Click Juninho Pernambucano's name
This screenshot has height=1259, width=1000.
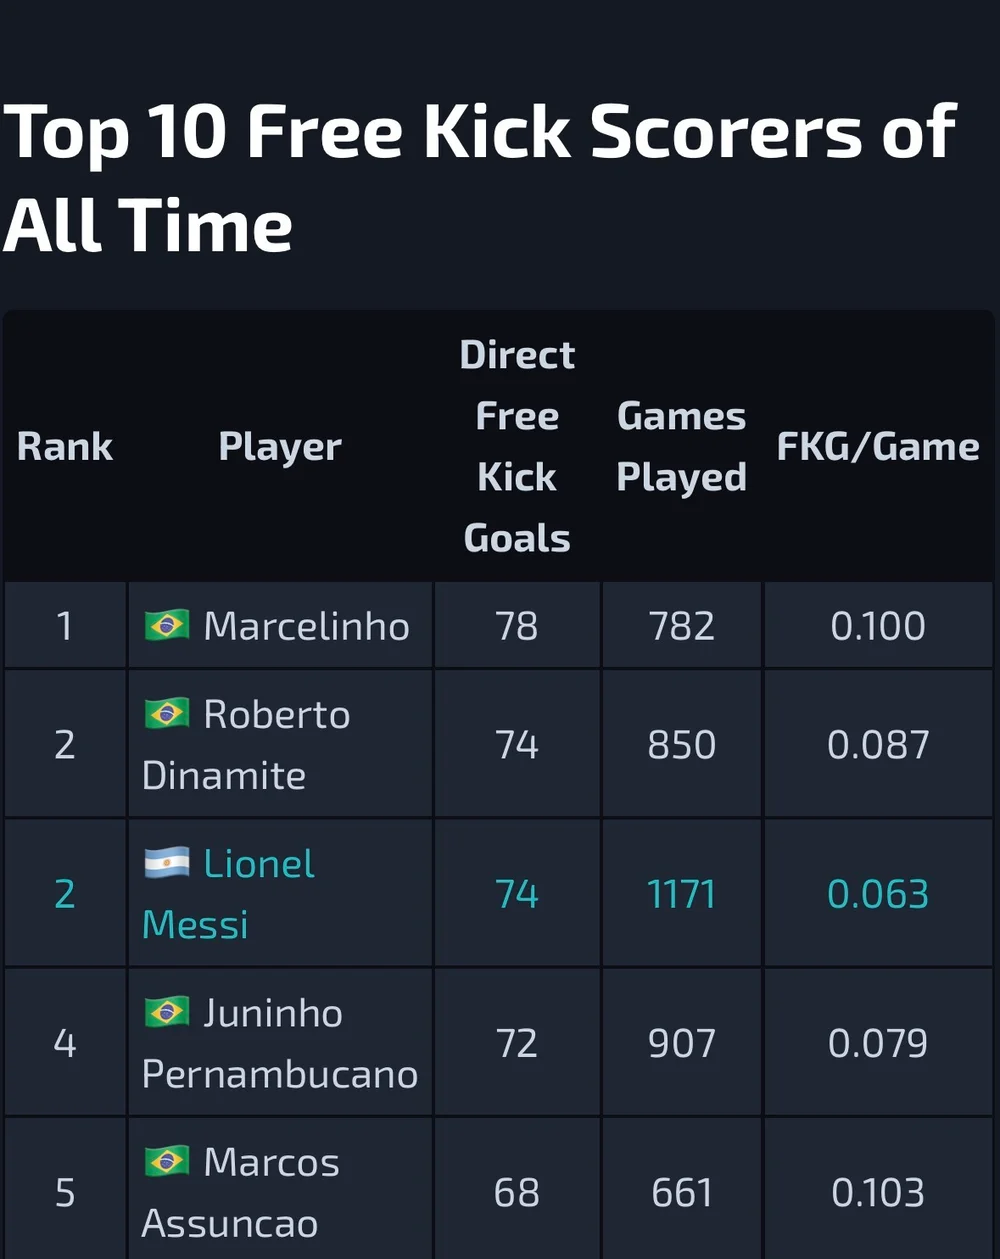(280, 1042)
